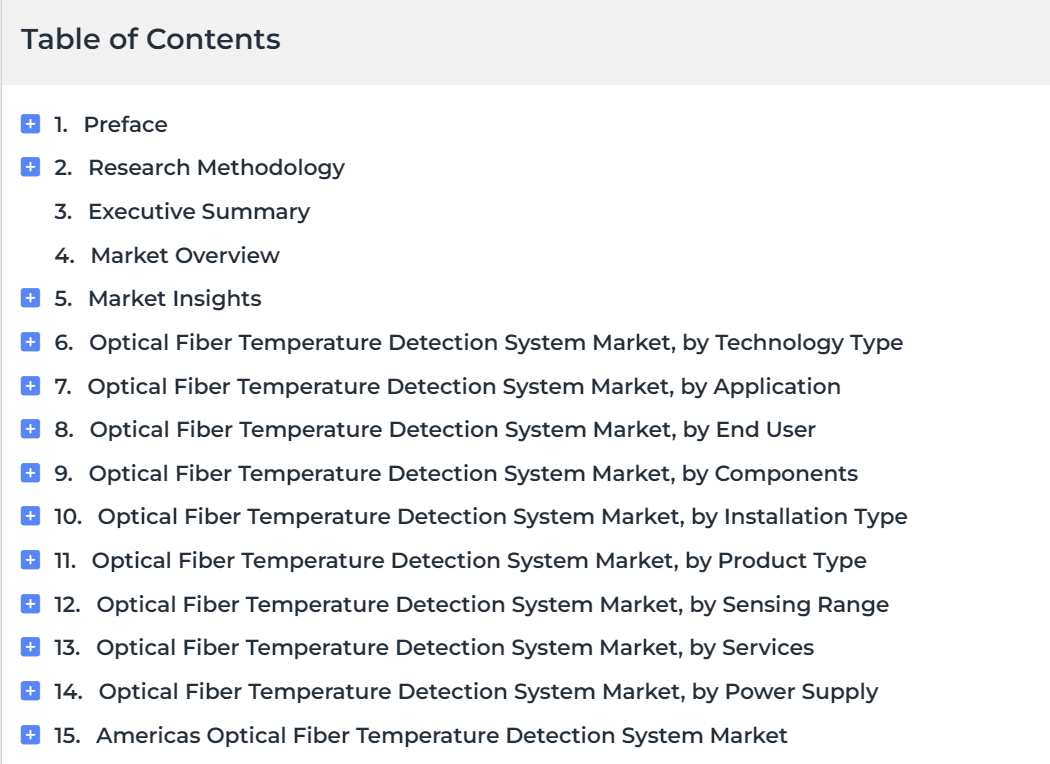
Task: Expand Market Insights plus icon
Action: (x=30, y=298)
